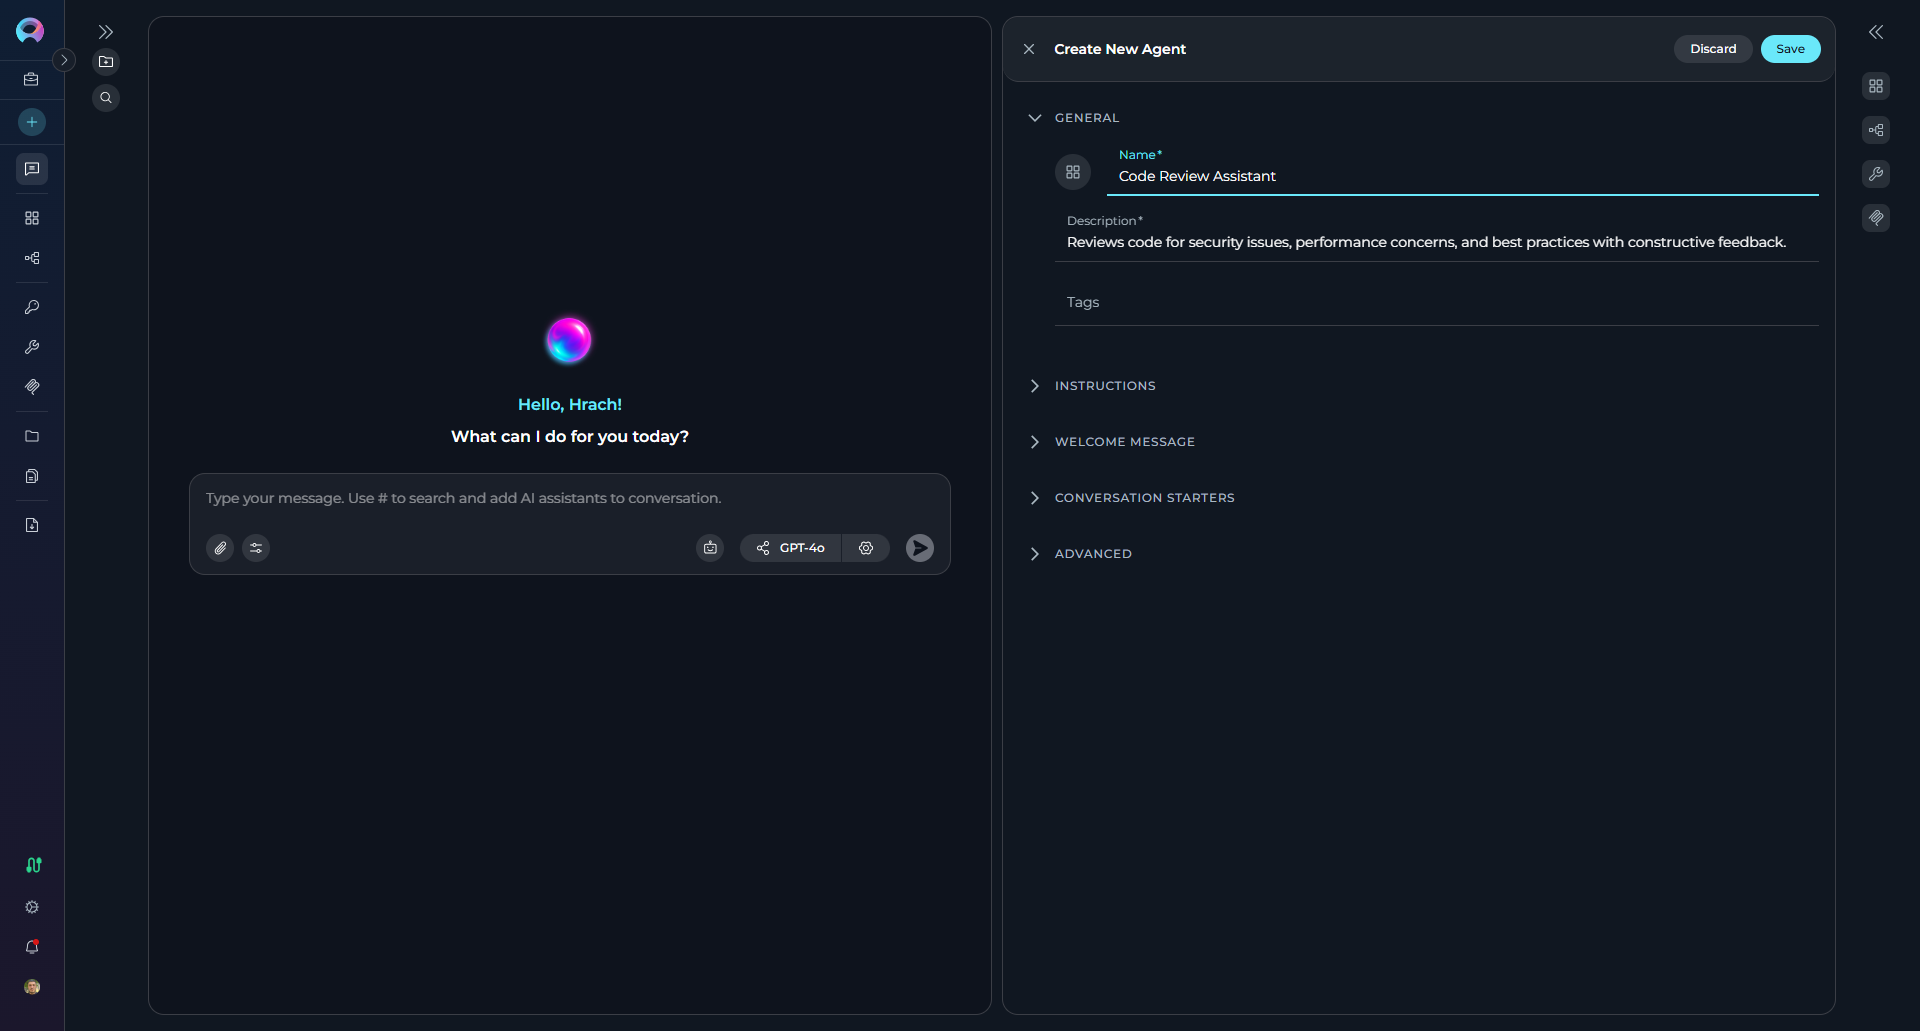This screenshot has height=1031, width=1920.
Task: Choose the agent avatar icon beside Name
Action: pos(1072,172)
